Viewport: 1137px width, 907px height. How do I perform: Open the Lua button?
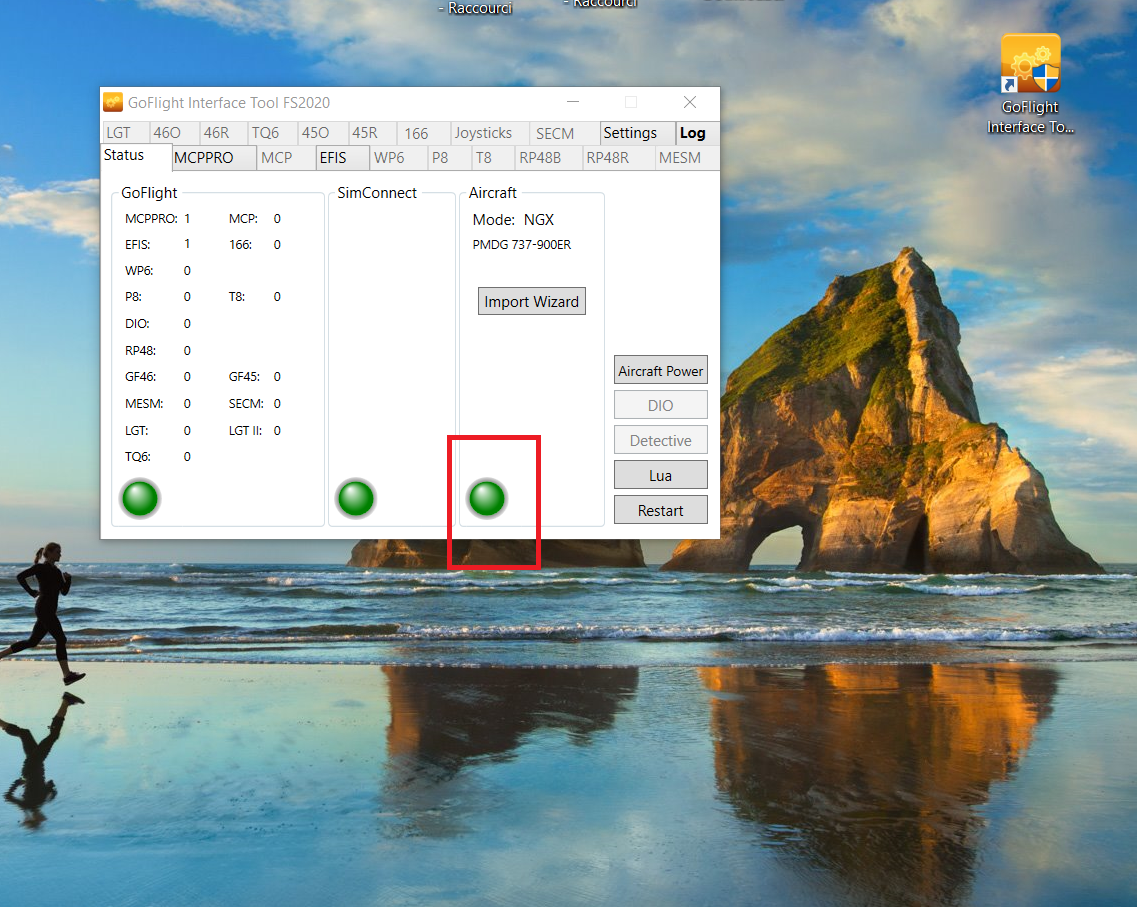click(661, 476)
